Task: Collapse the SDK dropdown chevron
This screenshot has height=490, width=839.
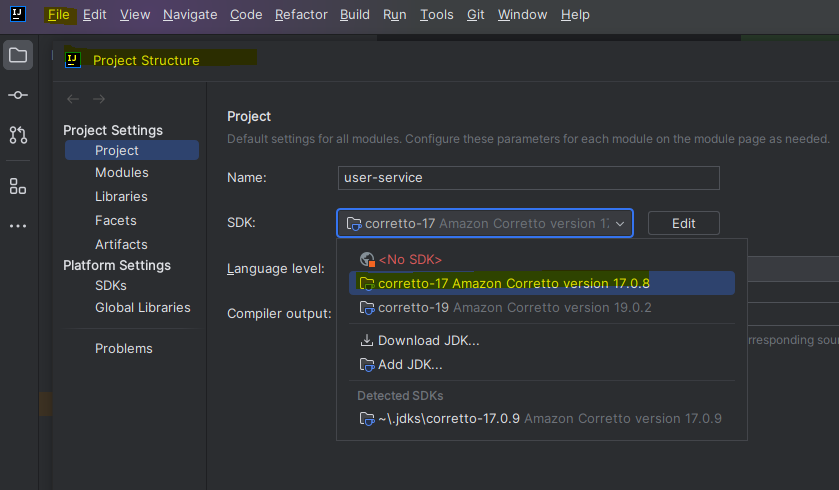Action: click(x=620, y=224)
